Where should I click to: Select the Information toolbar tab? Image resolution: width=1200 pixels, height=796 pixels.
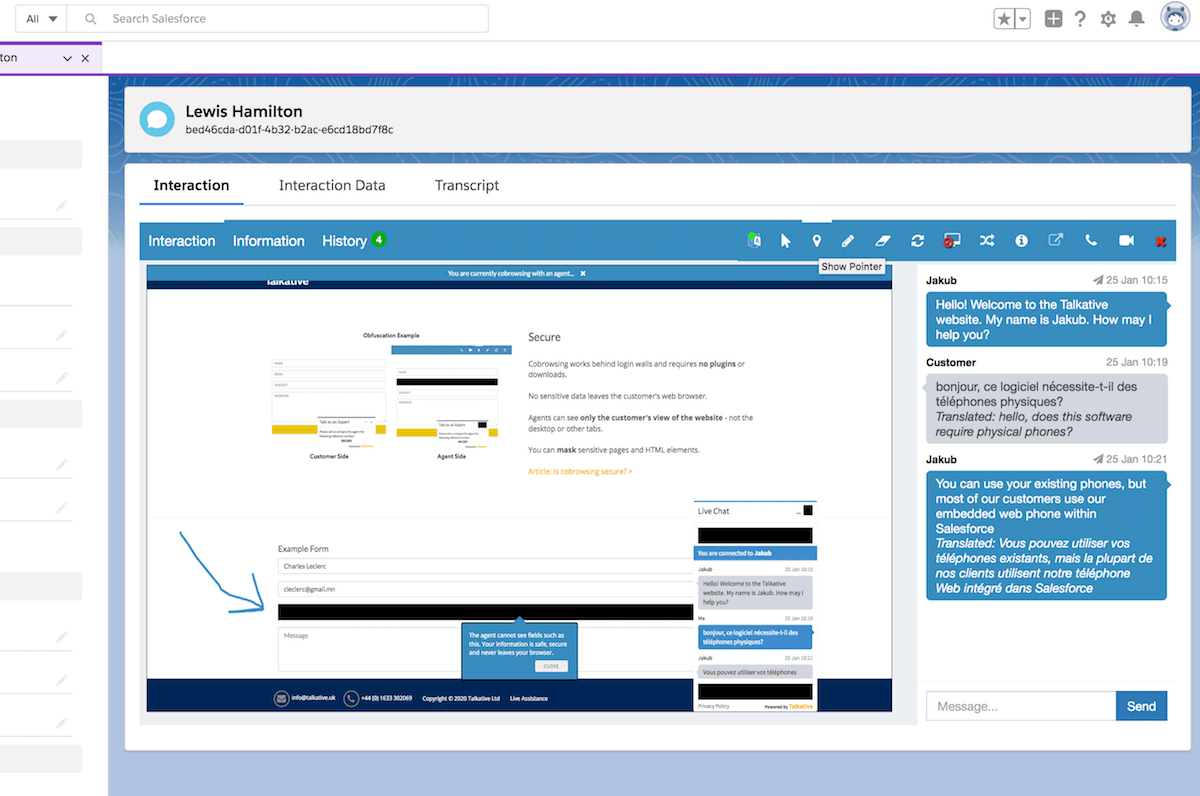tap(269, 241)
